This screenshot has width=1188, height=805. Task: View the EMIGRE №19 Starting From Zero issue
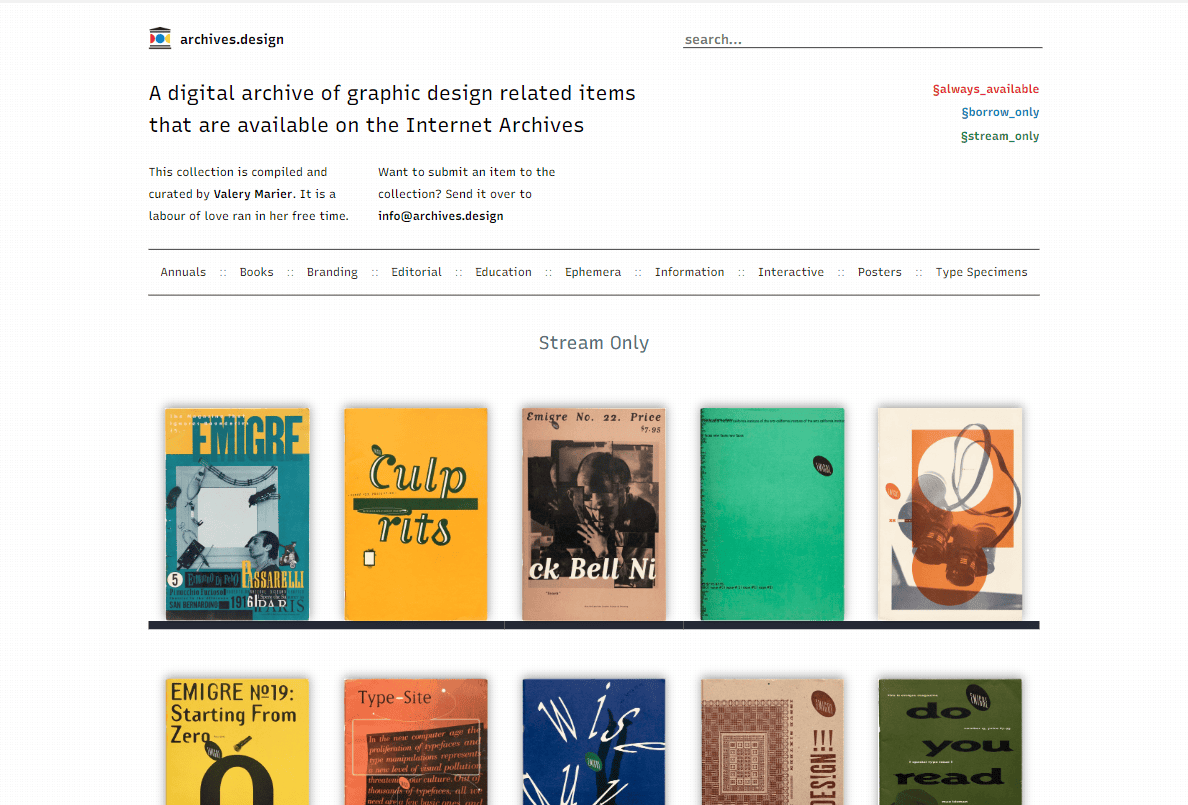point(237,742)
